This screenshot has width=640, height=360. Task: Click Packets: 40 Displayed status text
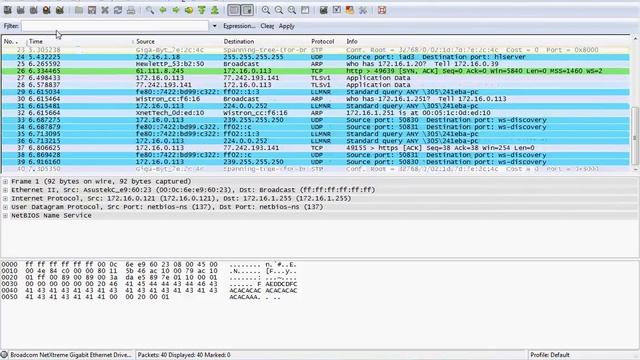[184, 355]
